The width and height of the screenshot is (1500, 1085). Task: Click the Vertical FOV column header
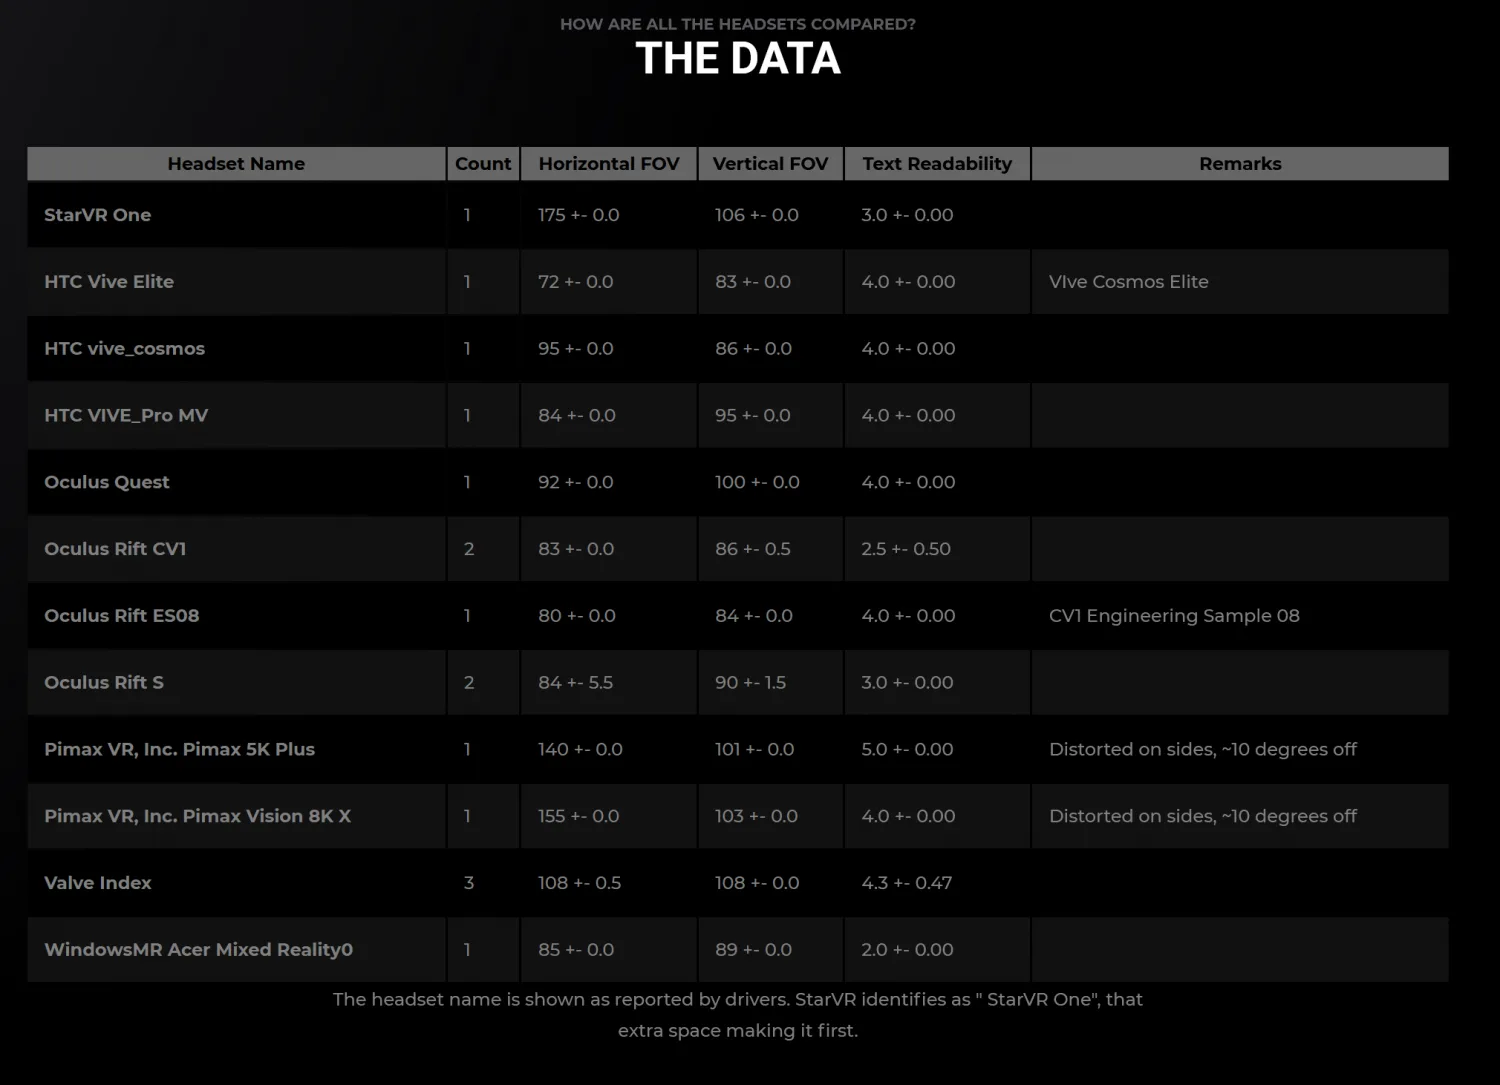click(770, 164)
